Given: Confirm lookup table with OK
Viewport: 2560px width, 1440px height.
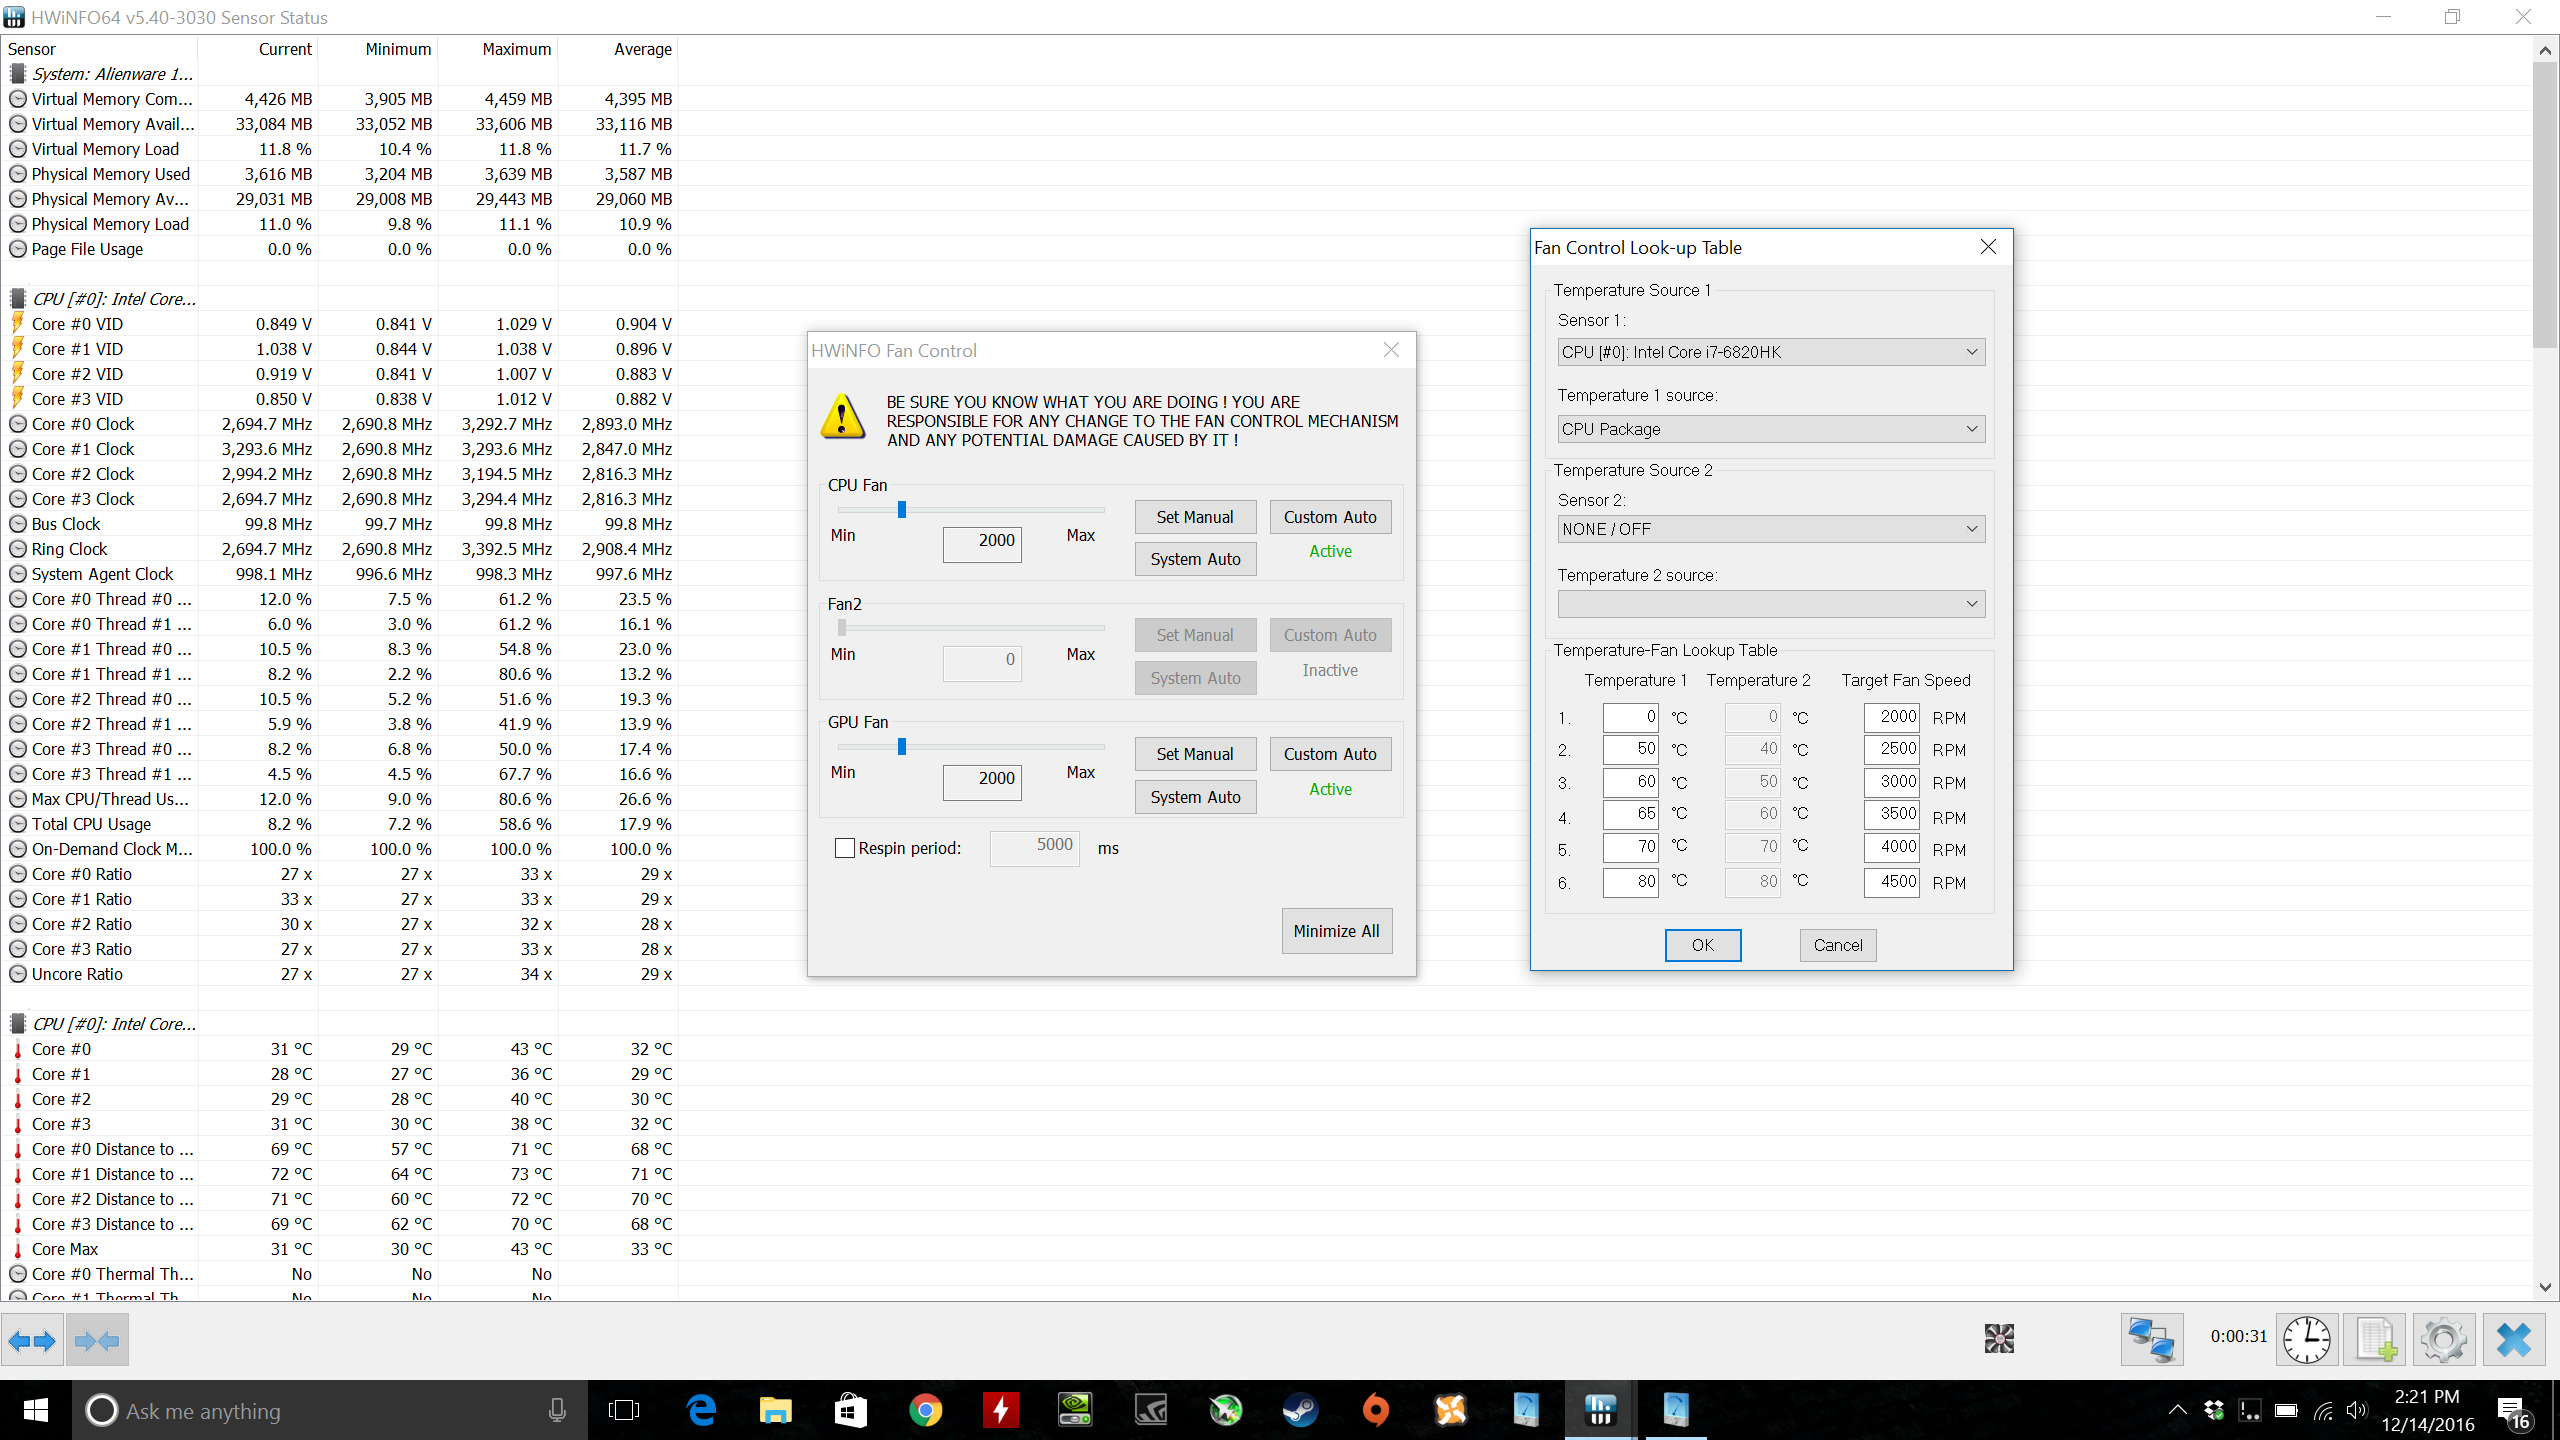Looking at the screenshot, I should coord(1702,945).
